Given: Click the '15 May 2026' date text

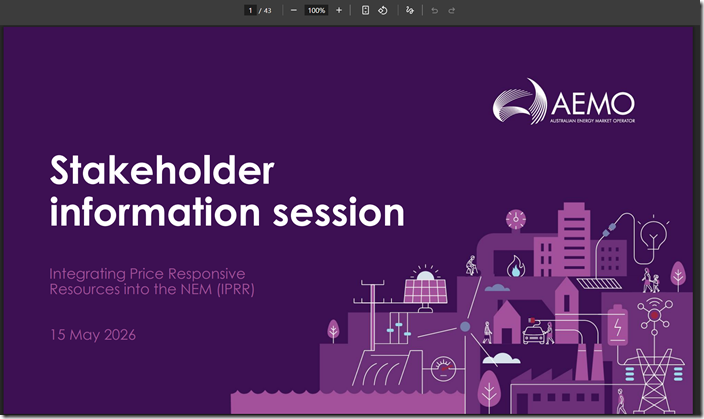Looking at the screenshot, I should pos(92,335).
